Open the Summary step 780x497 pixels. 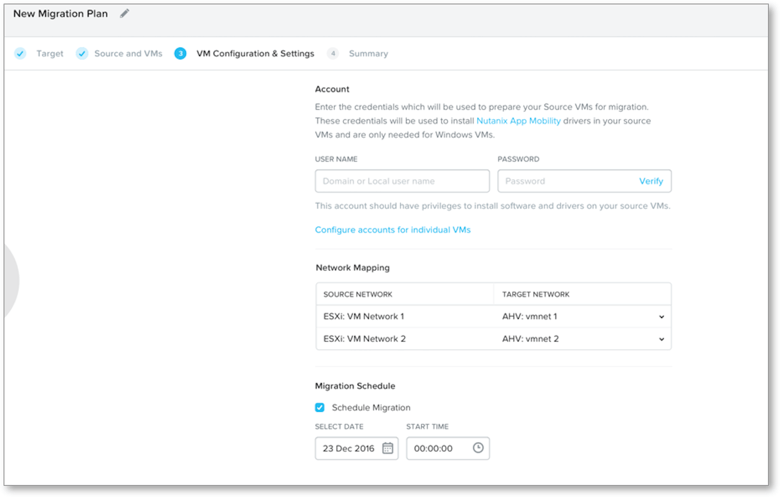click(x=368, y=54)
